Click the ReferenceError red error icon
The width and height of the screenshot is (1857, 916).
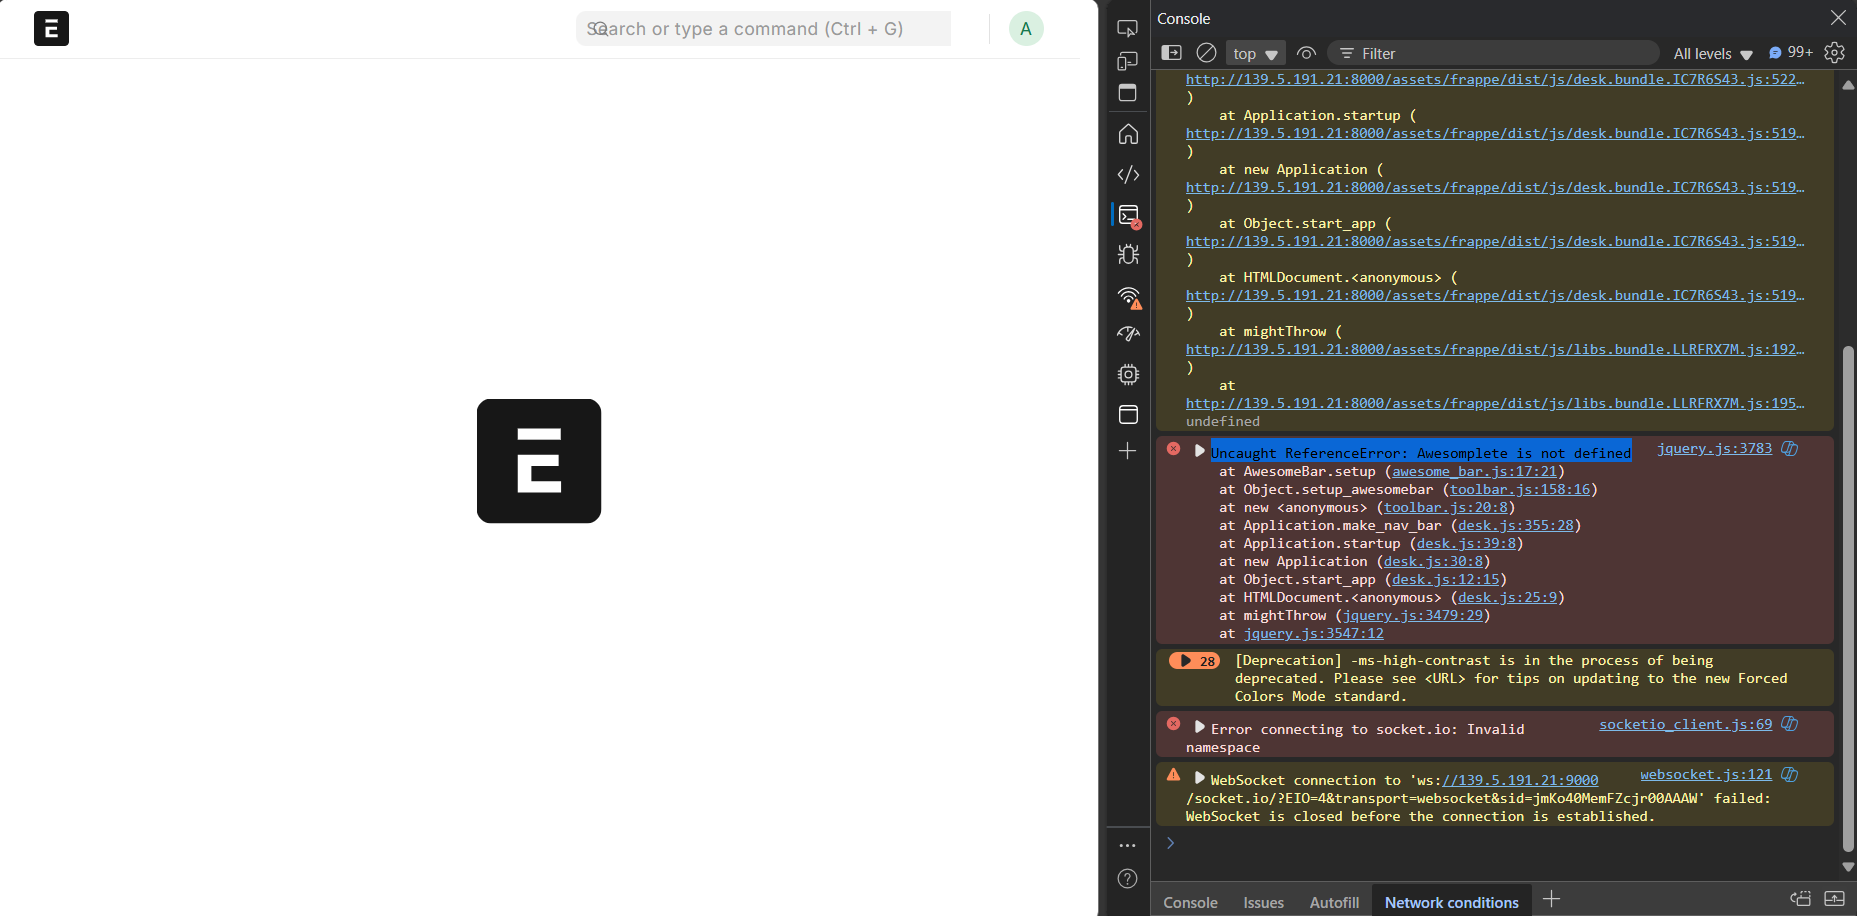(1174, 449)
